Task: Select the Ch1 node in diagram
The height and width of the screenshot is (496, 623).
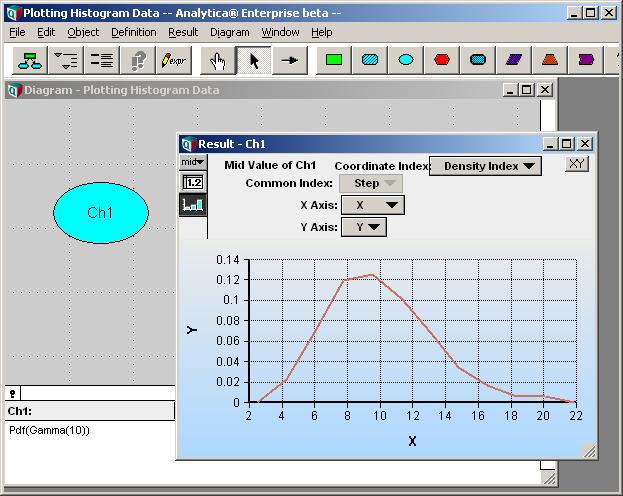Action: 101,213
